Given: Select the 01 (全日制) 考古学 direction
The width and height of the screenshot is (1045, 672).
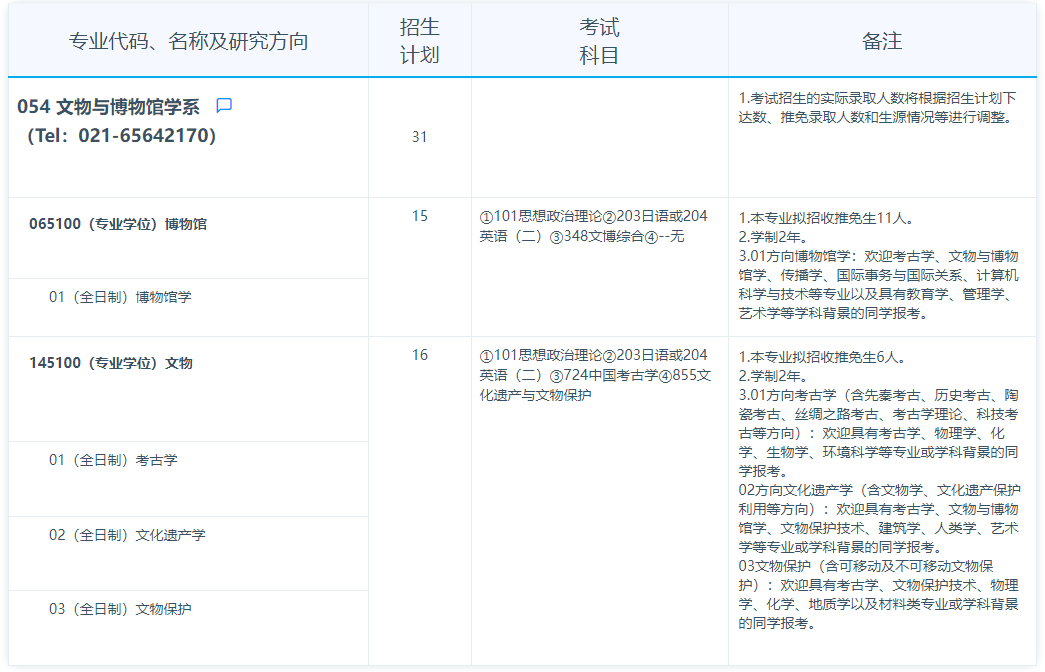Looking at the screenshot, I should click(x=113, y=460).
